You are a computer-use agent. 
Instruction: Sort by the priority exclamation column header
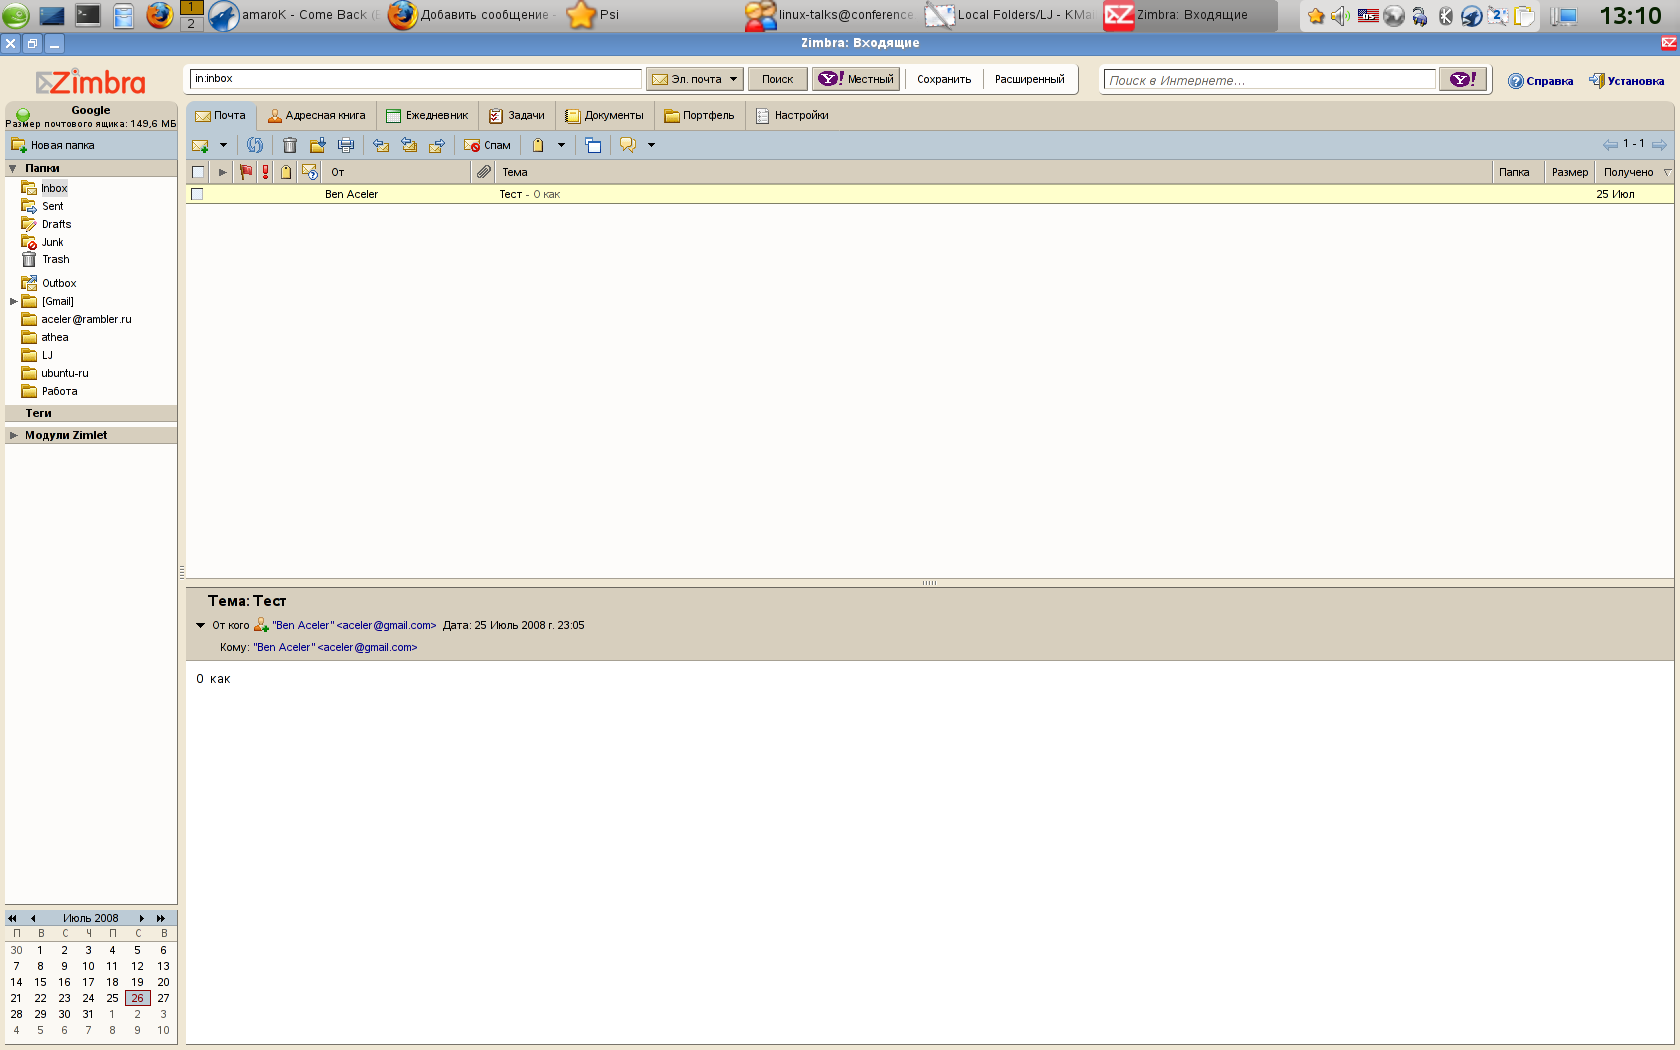point(265,172)
